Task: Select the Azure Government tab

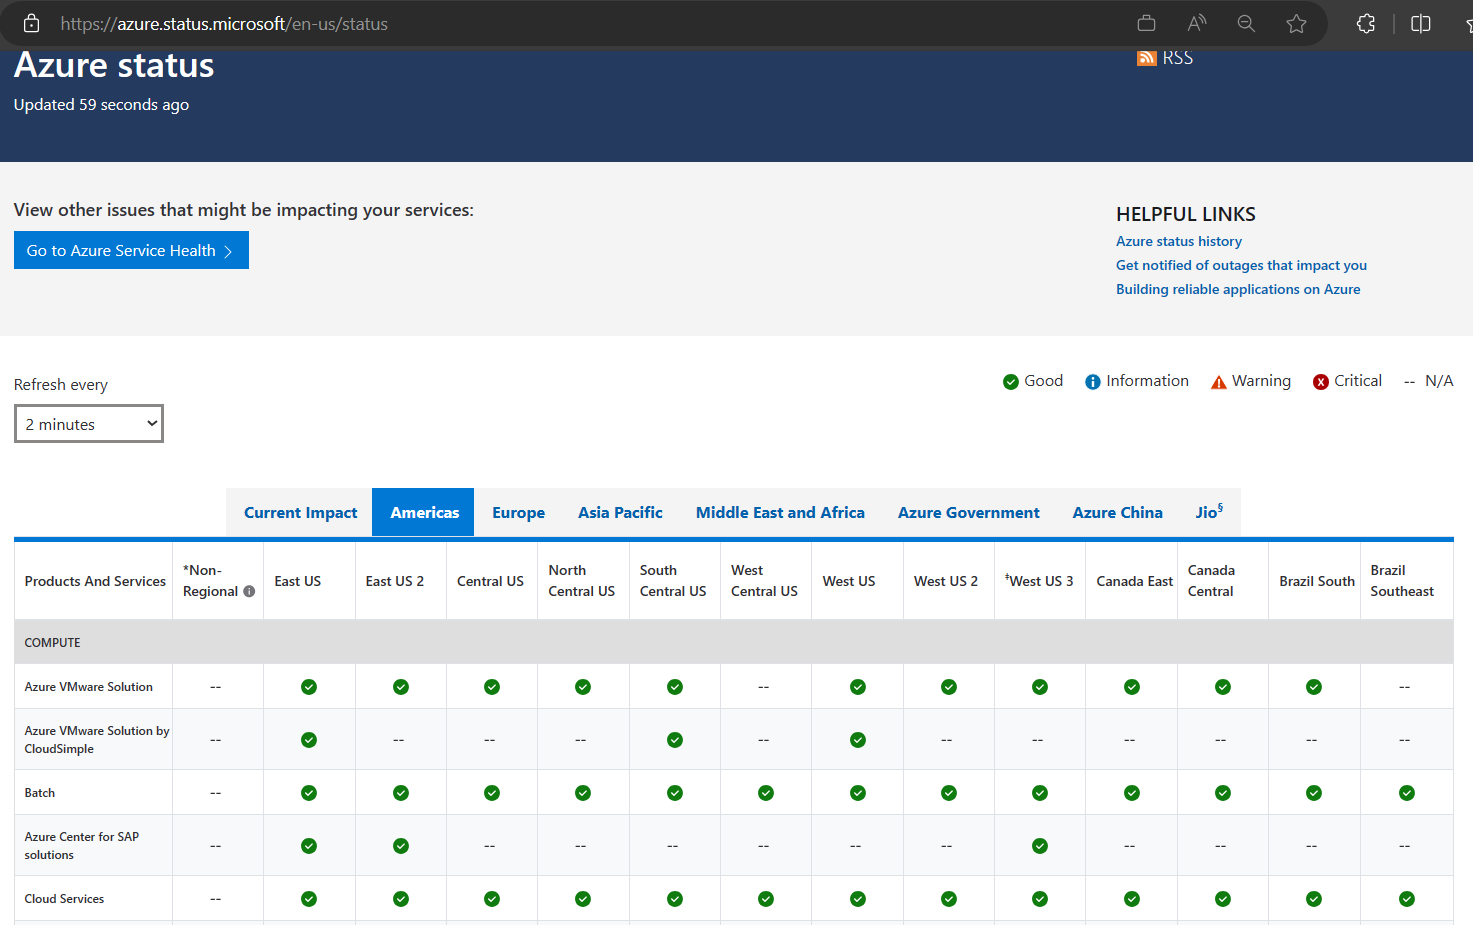Action: click(968, 513)
